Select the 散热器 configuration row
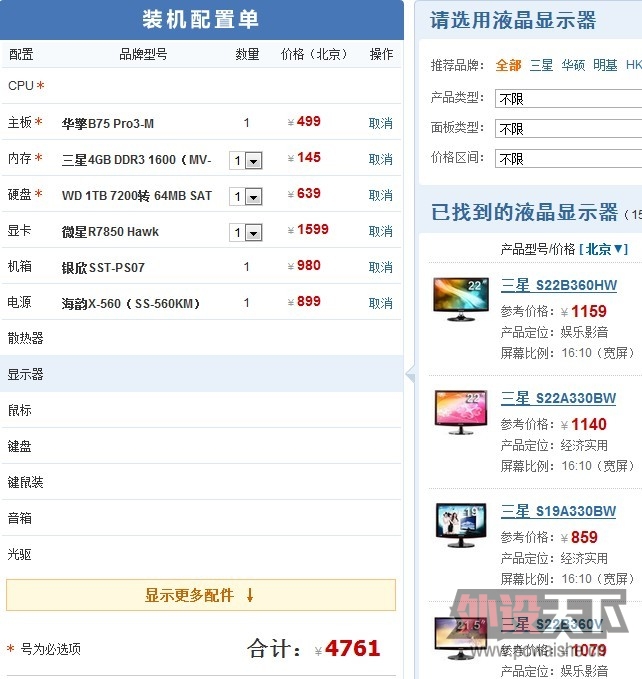 click(x=202, y=338)
